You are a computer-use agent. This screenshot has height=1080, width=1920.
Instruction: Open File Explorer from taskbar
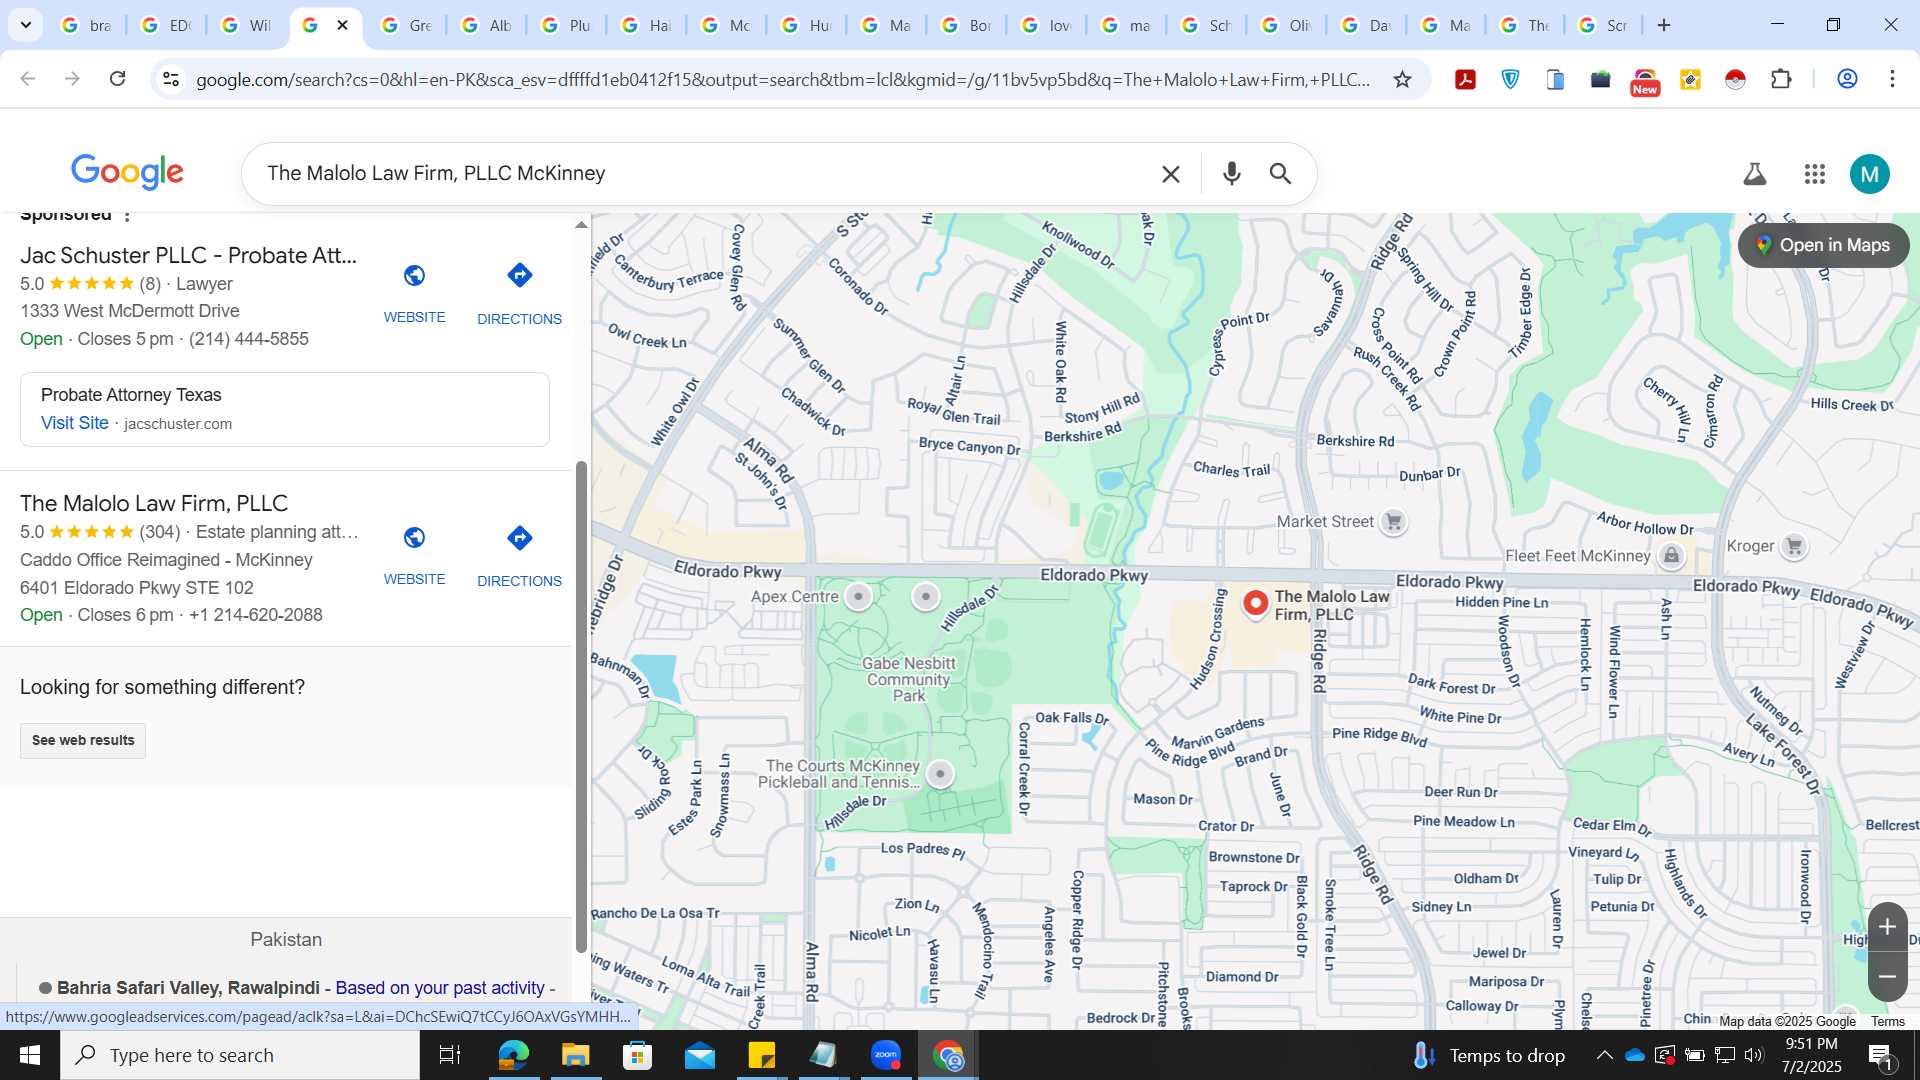coord(575,1055)
